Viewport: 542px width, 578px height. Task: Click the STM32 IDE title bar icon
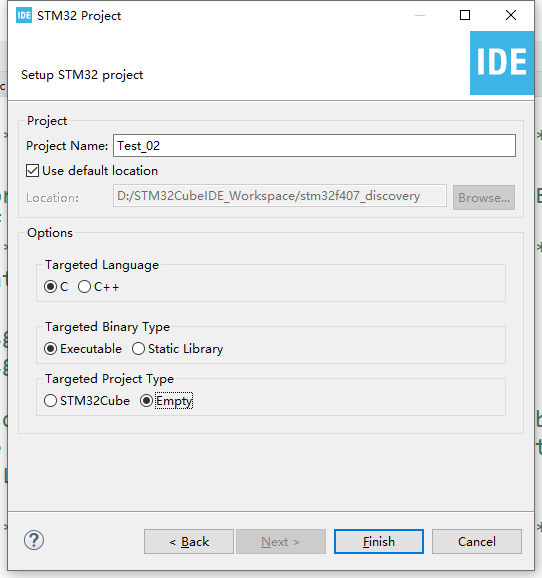pyautogui.click(x=24, y=15)
